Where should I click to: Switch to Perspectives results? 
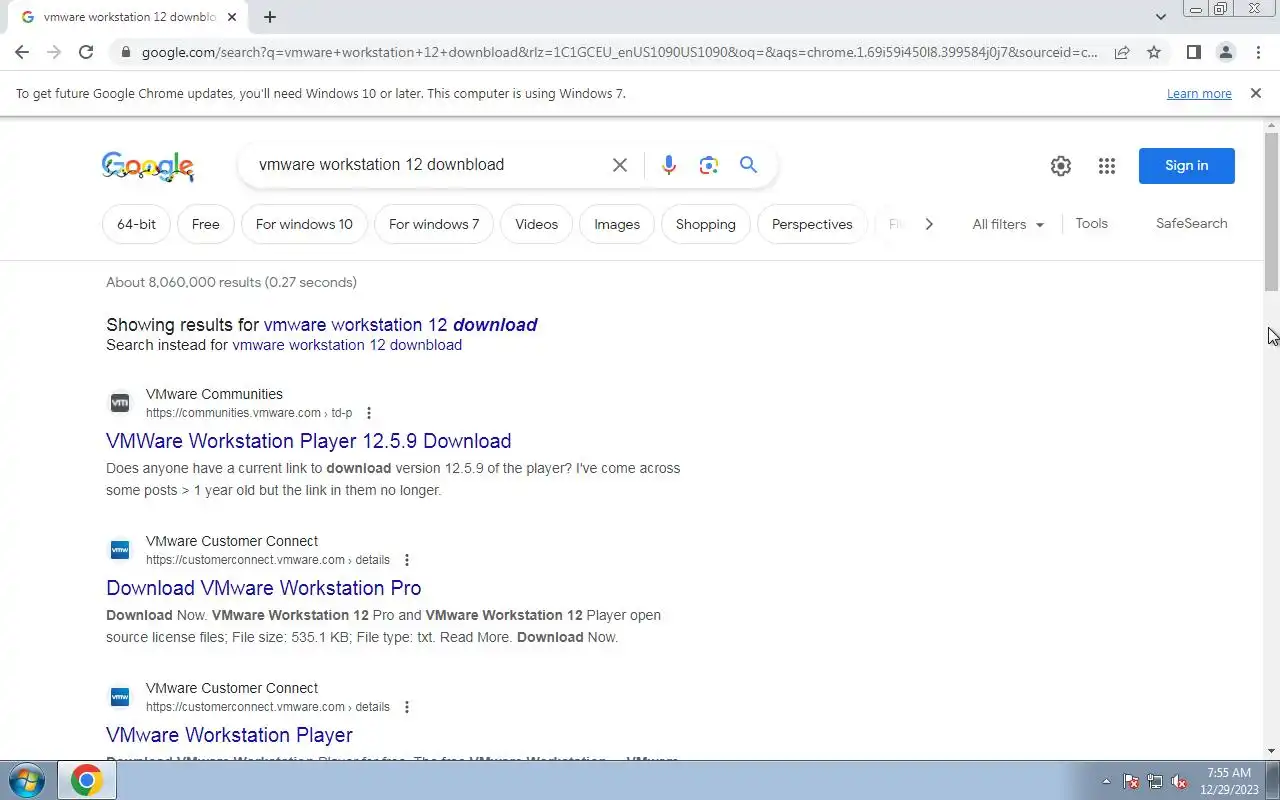coord(812,224)
